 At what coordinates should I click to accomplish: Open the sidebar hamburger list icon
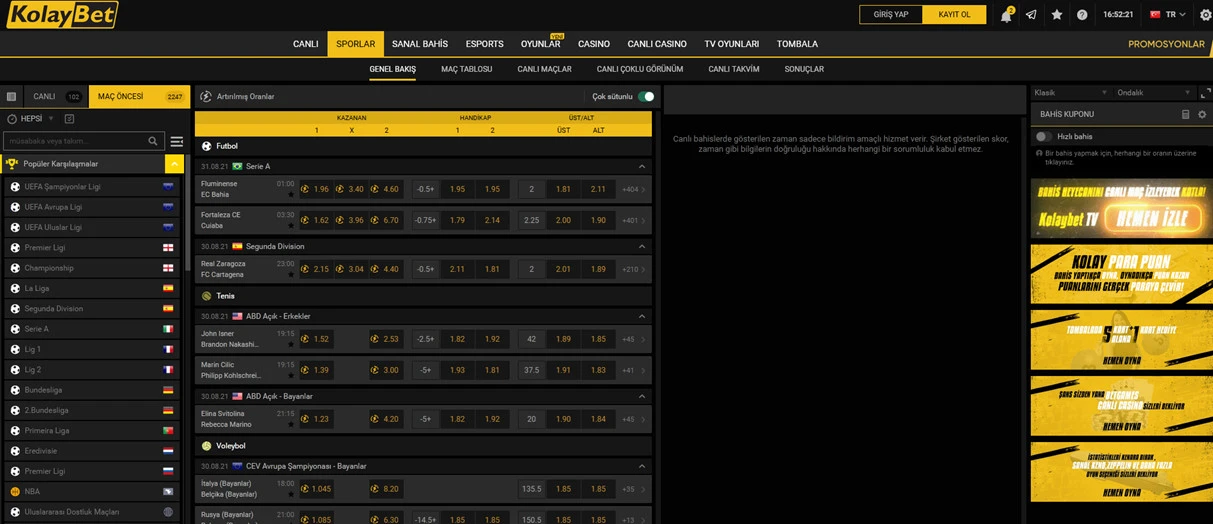[x=177, y=141]
